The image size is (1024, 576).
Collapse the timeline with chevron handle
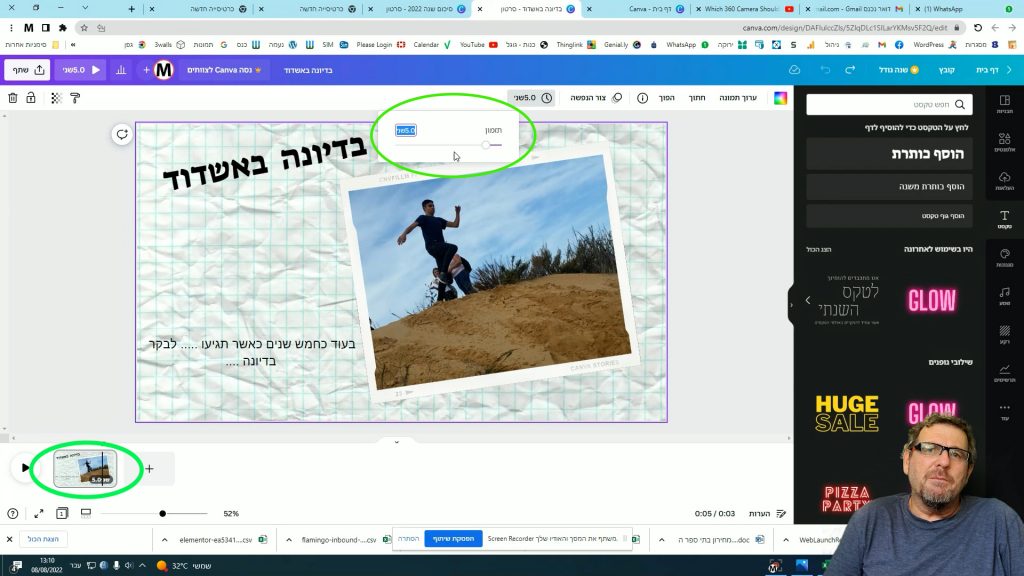[396, 442]
